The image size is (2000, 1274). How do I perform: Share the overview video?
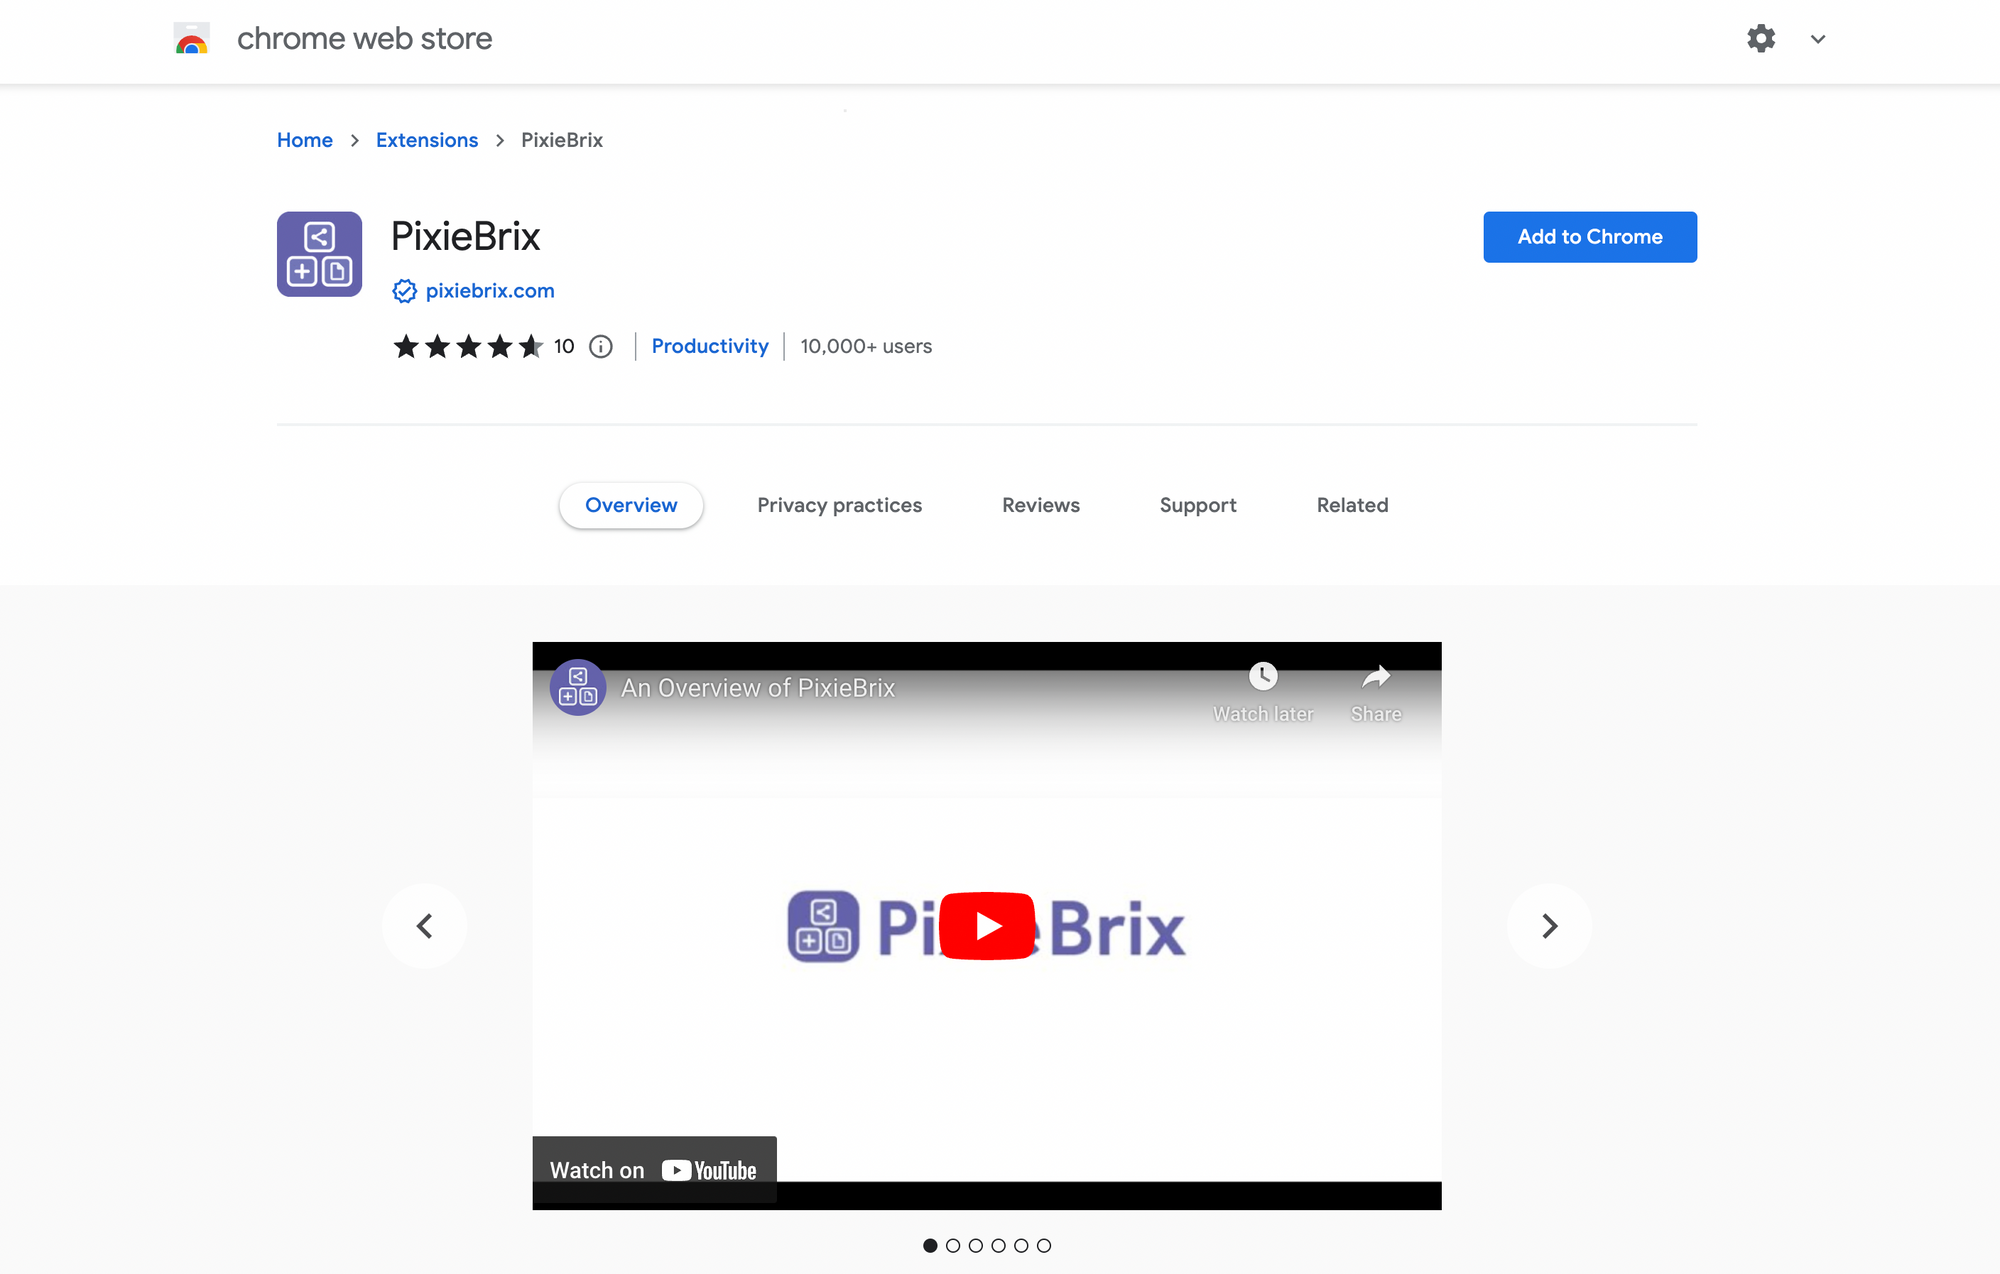(1376, 686)
